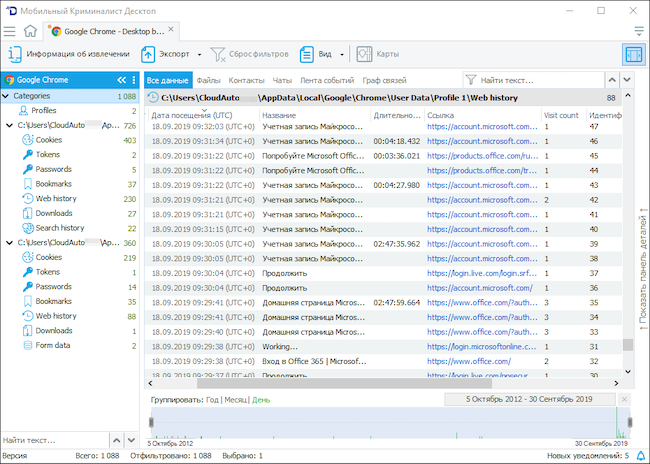Open the hamburger main menu
The height and width of the screenshot is (464, 650).
tap(10, 32)
